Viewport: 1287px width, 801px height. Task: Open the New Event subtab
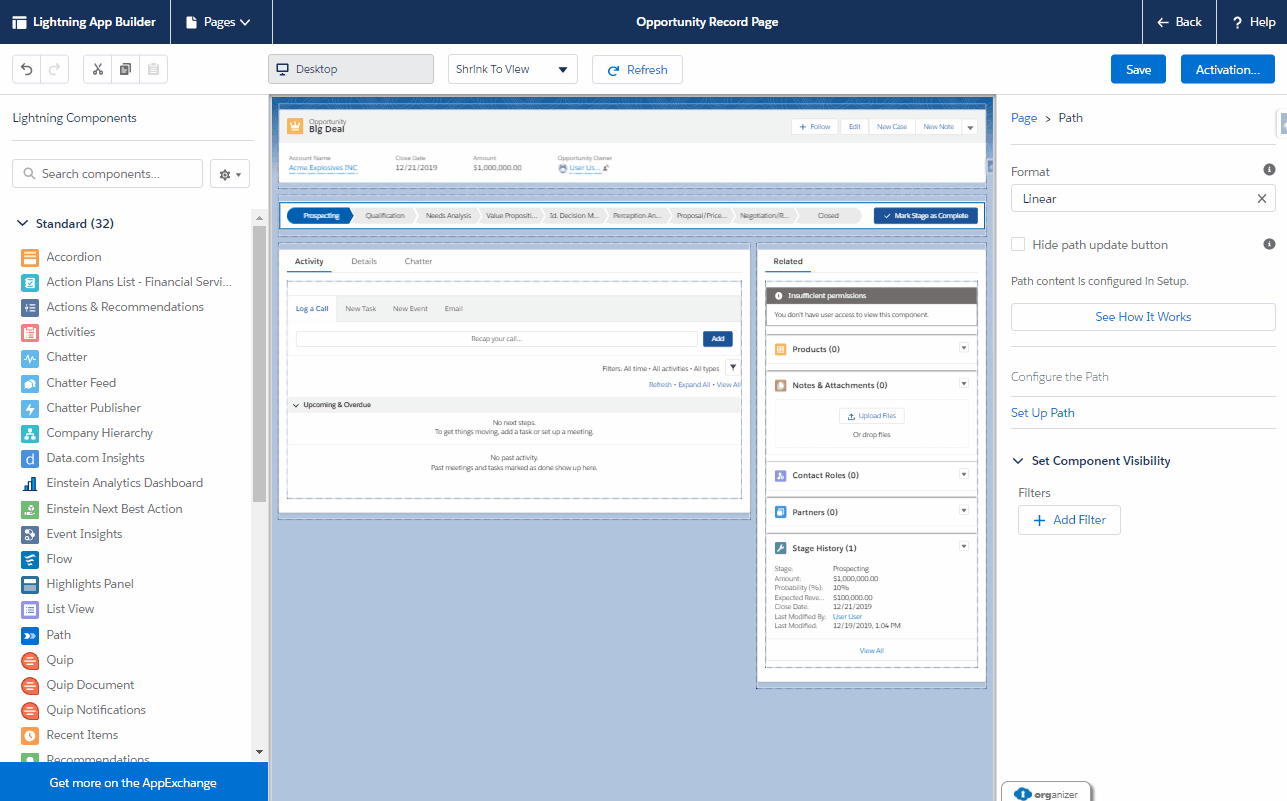click(410, 309)
